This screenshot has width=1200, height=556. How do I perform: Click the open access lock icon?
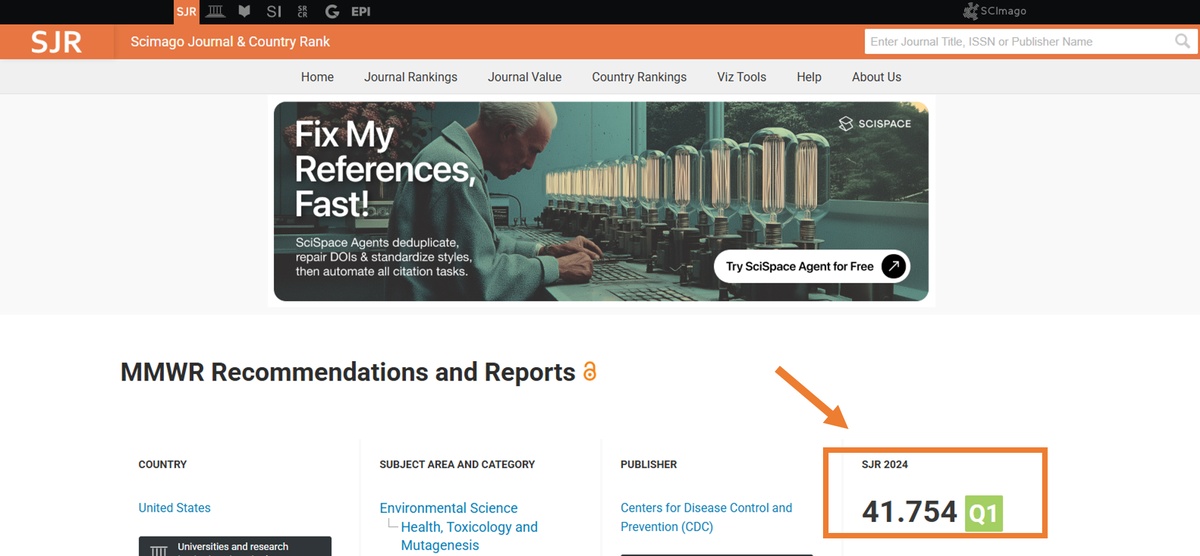(589, 372)
